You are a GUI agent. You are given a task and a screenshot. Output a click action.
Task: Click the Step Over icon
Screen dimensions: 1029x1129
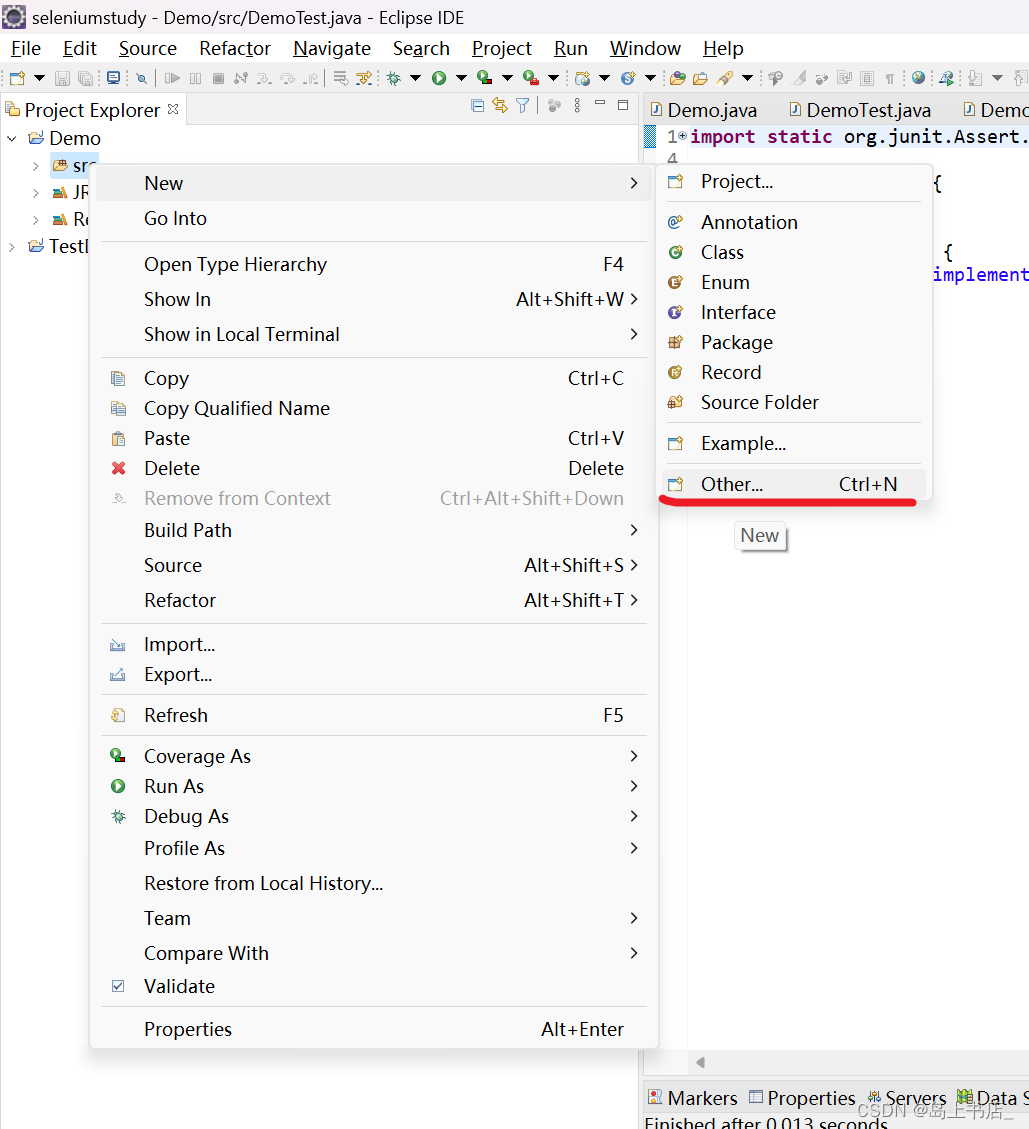pyautogui.click(x=287, y=78)
